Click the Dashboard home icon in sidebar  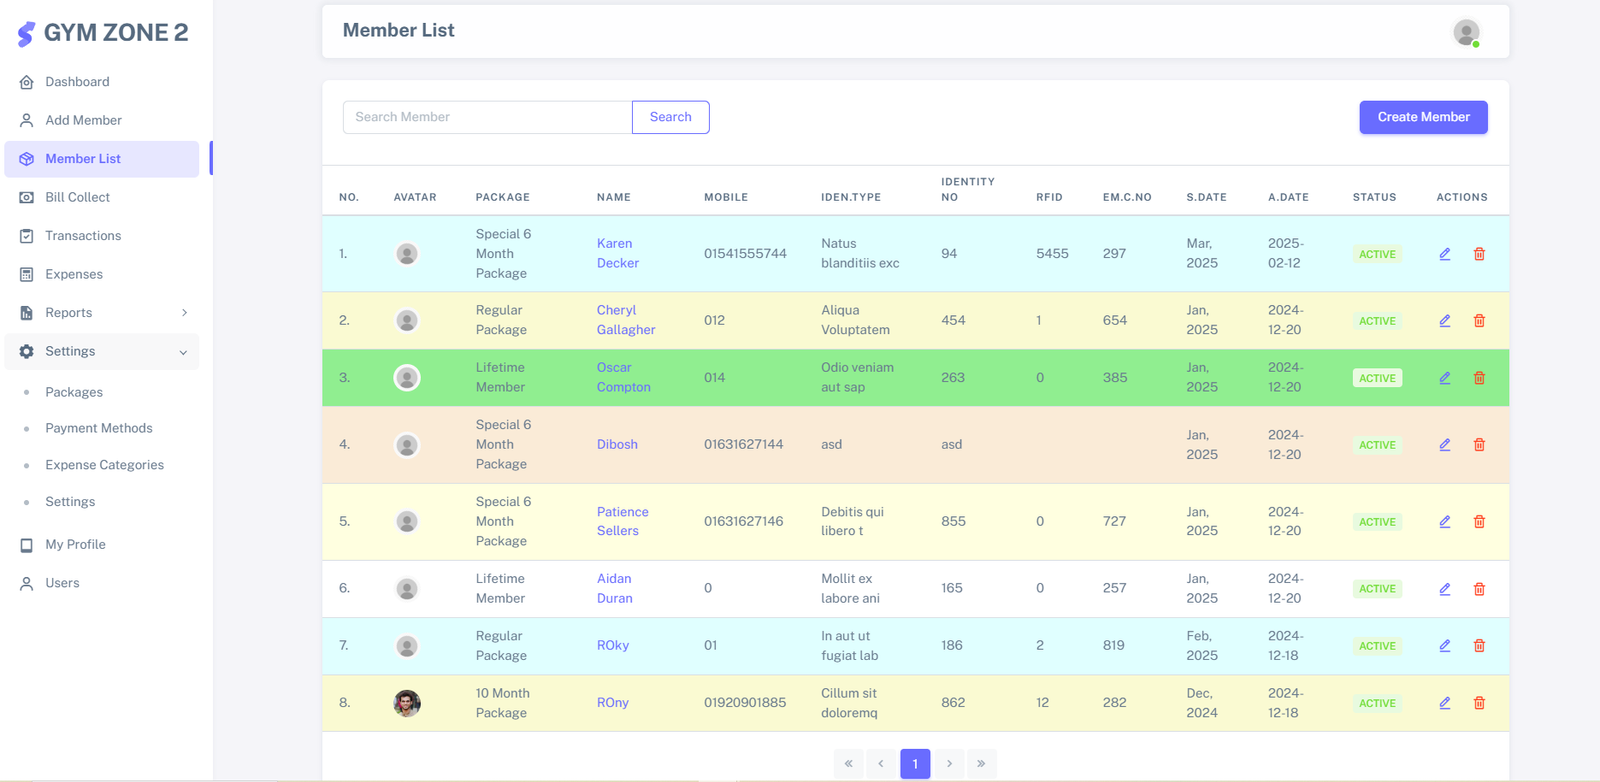[x=27, y=82]
